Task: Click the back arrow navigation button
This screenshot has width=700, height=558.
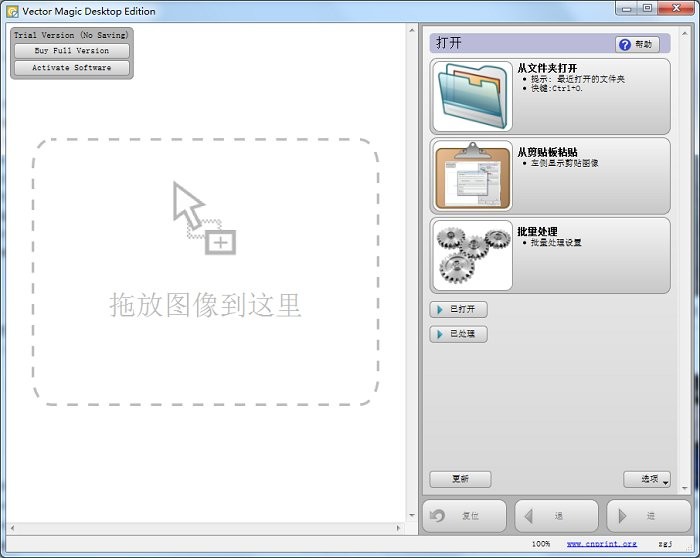Action: point(556,516)
